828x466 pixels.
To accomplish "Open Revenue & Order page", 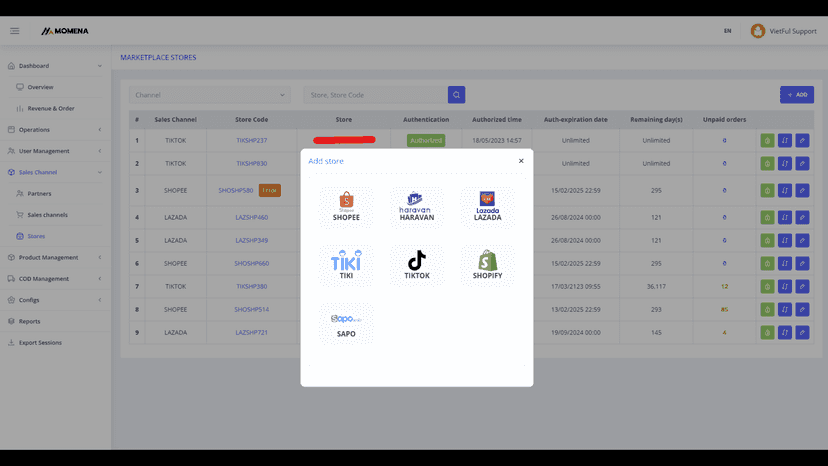I will (51, 108).
